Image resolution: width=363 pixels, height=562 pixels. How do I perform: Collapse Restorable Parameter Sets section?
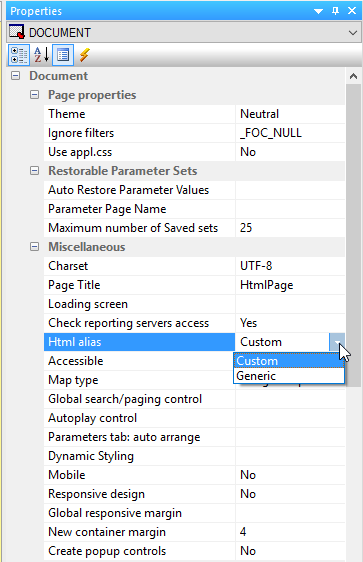[34, 171]
